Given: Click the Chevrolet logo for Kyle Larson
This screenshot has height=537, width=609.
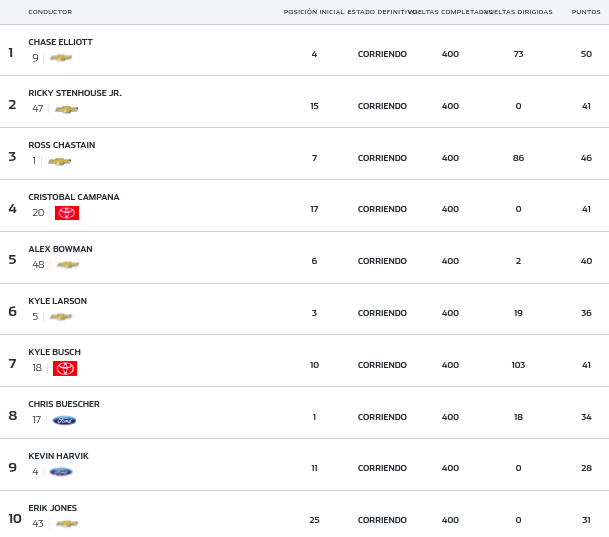Looking at the screenshot, I should click(61, 317).
